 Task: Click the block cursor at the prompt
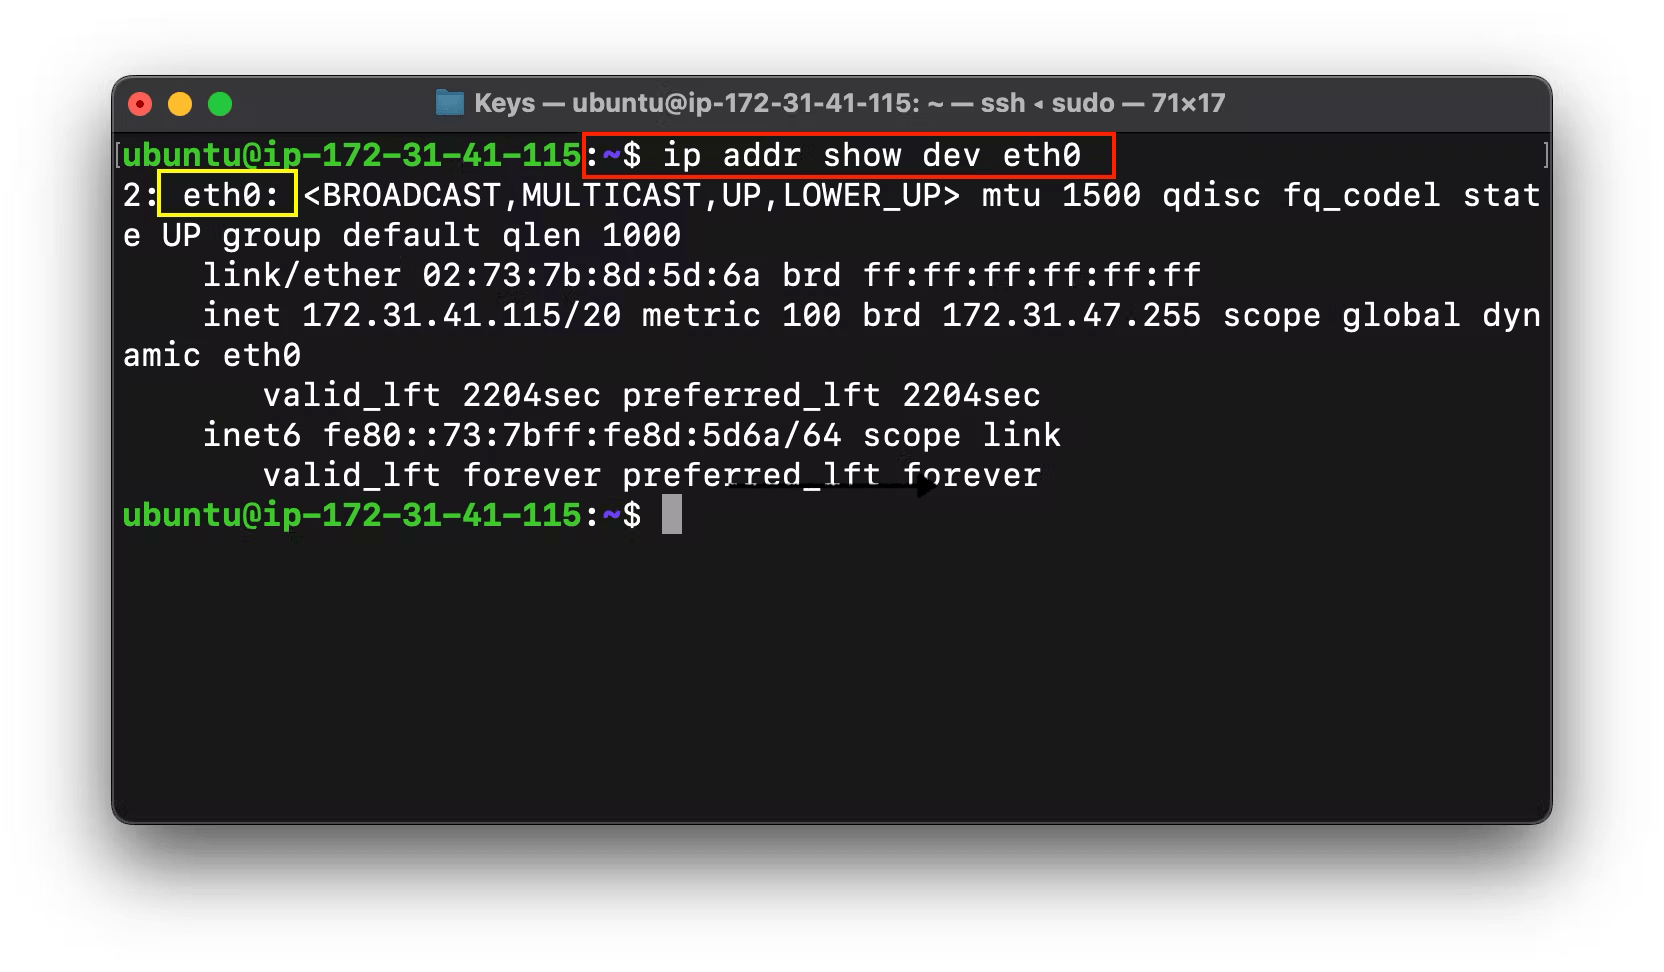point(672,514)
